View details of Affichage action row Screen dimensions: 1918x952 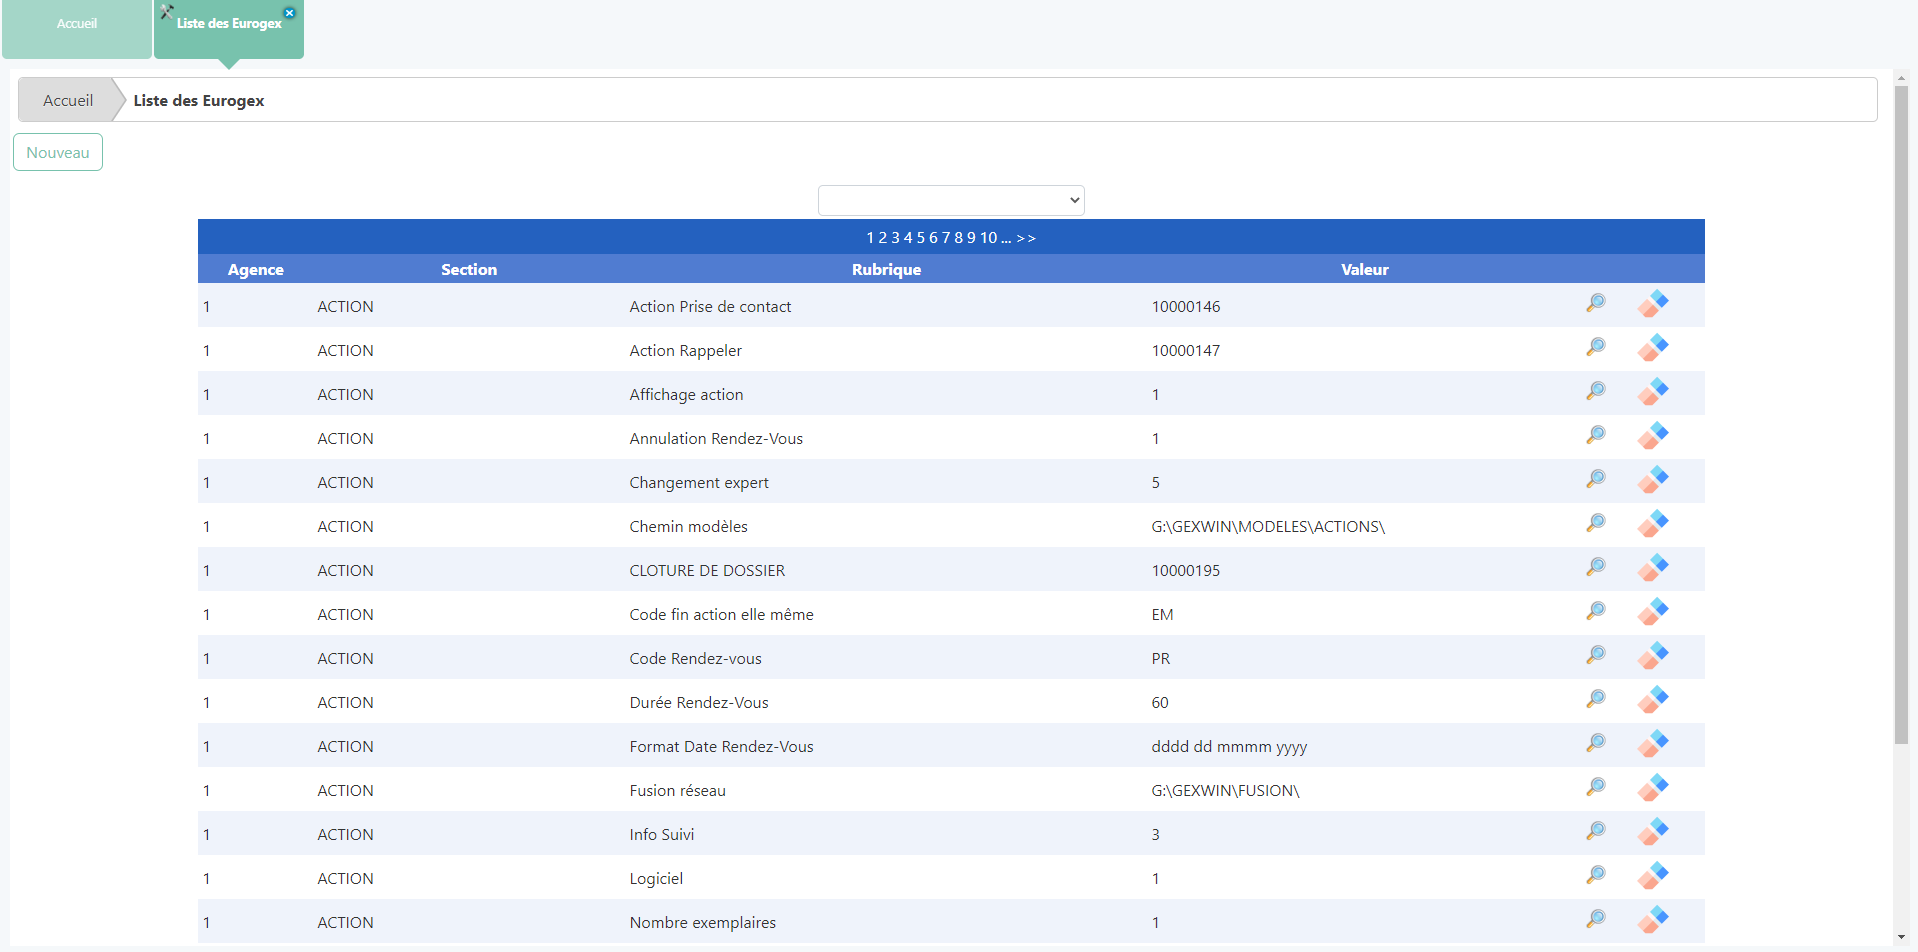tap(1595, 391)
